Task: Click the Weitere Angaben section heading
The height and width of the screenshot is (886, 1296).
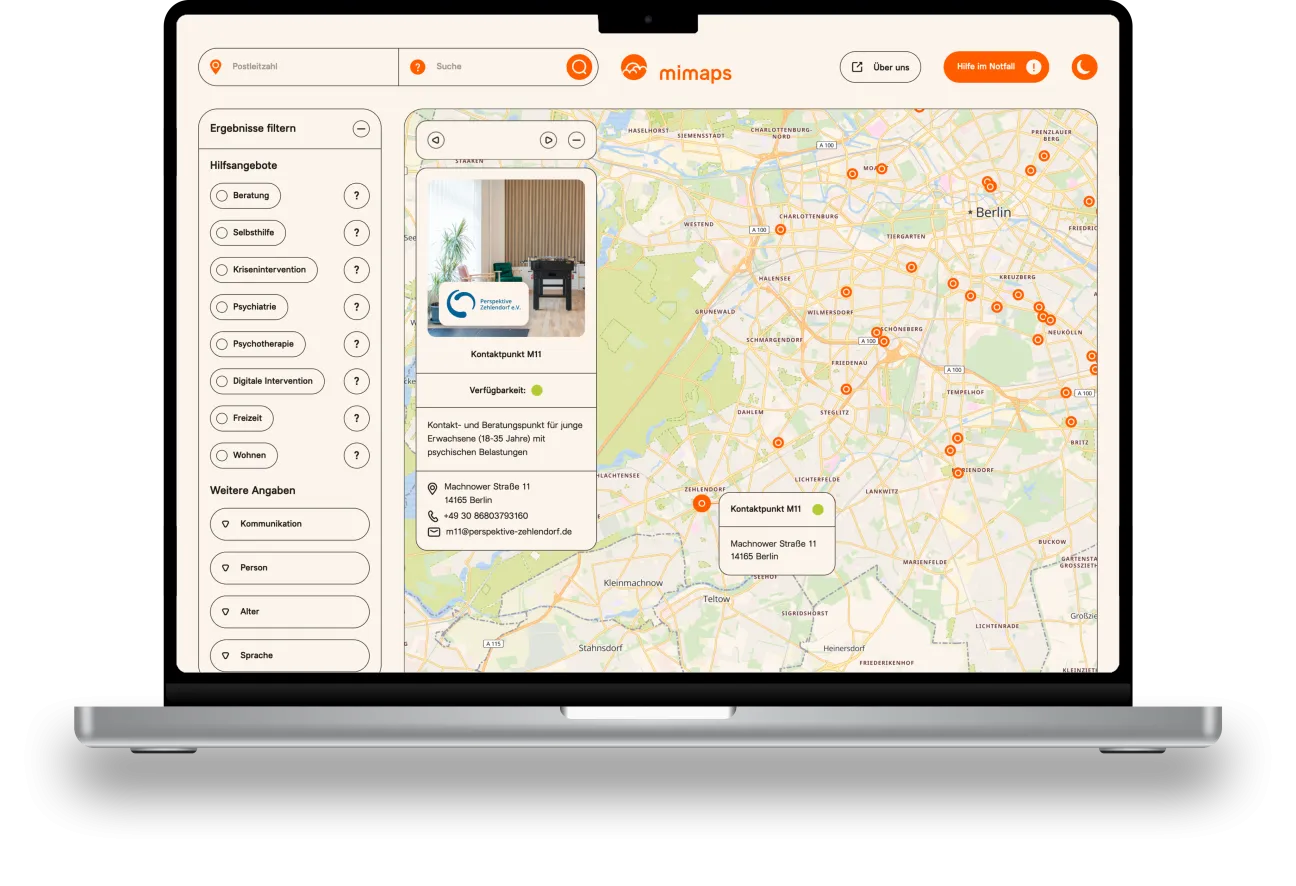Action: [253, 491]
